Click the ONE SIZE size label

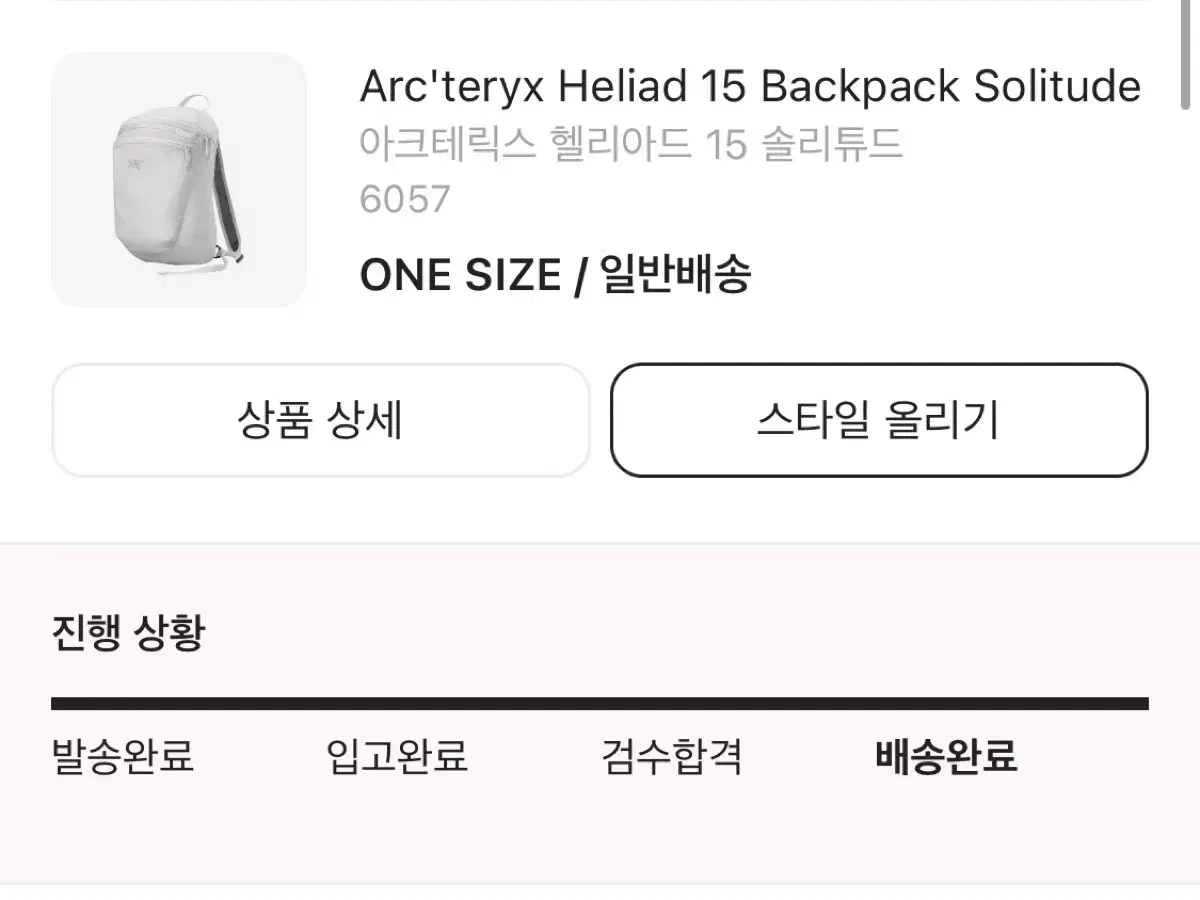[x=460, y=274]
